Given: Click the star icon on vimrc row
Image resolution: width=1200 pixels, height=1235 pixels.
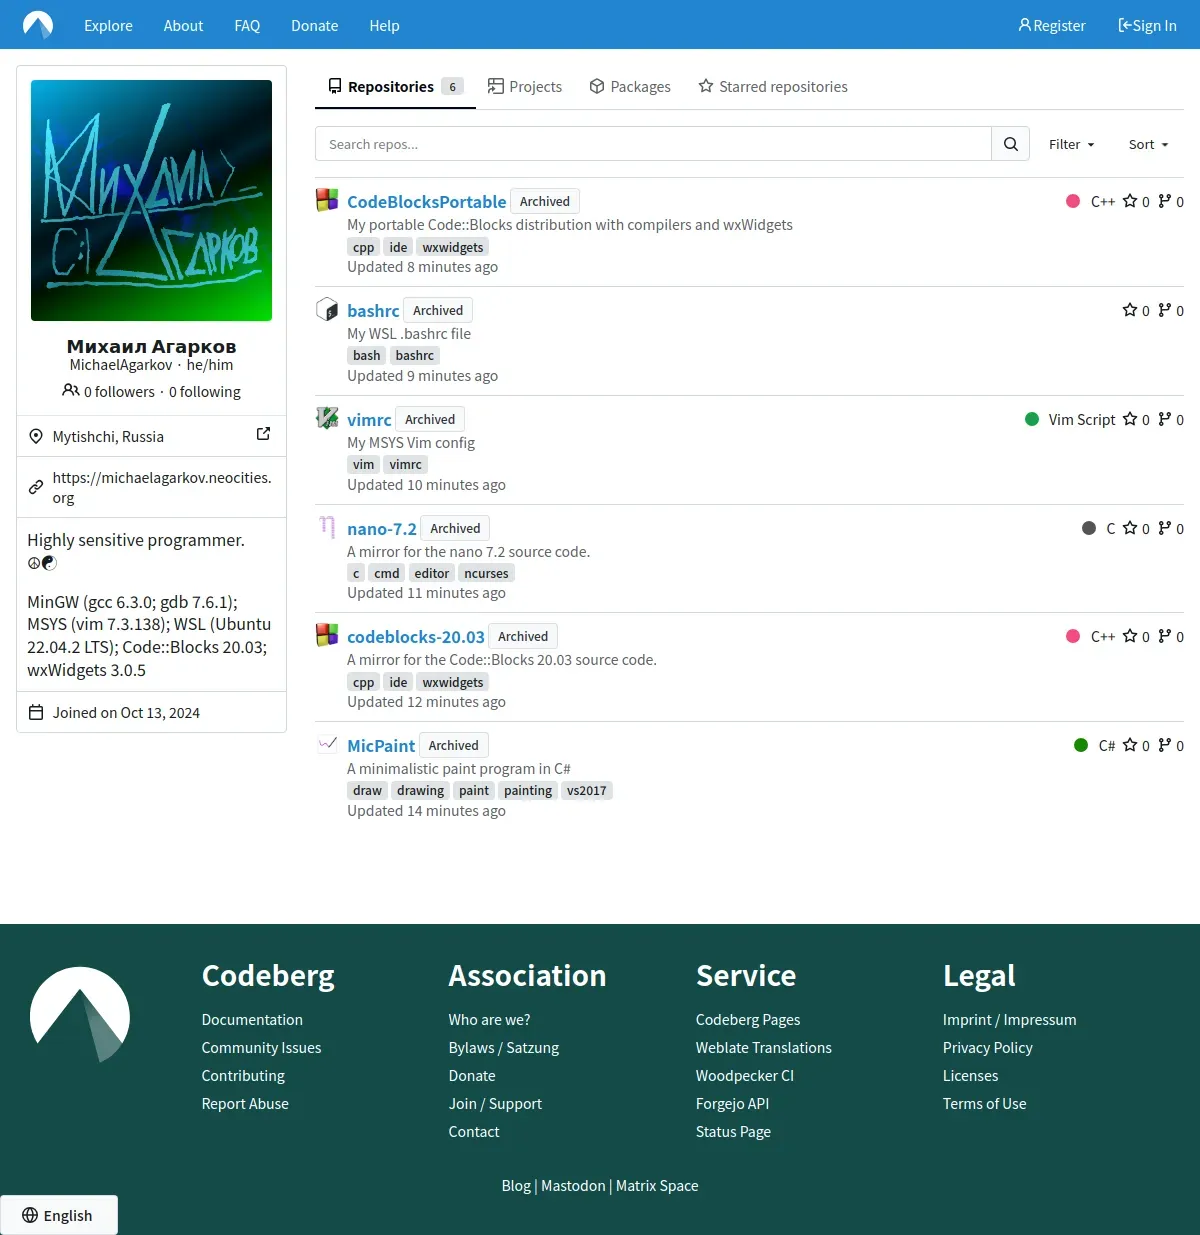Looking at the screenshot, I should 1130,419.
